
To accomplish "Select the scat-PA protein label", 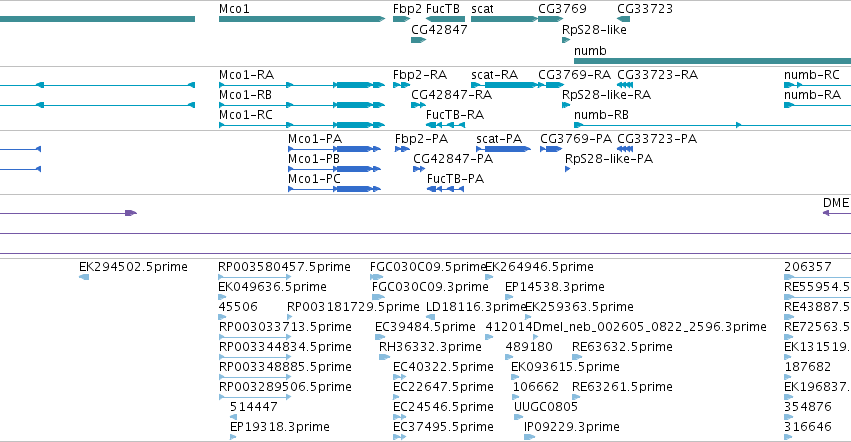I will (499, 138).
